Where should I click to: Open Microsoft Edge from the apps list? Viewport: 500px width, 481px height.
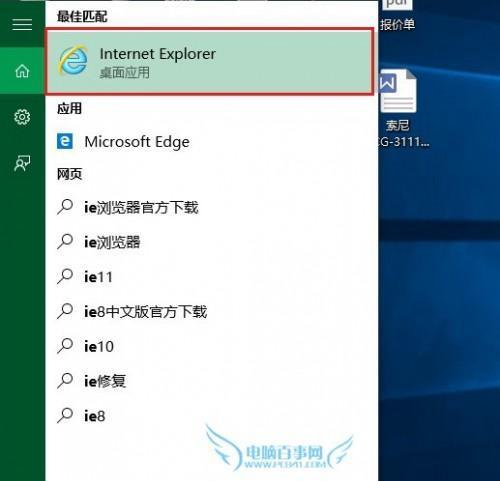212,141
